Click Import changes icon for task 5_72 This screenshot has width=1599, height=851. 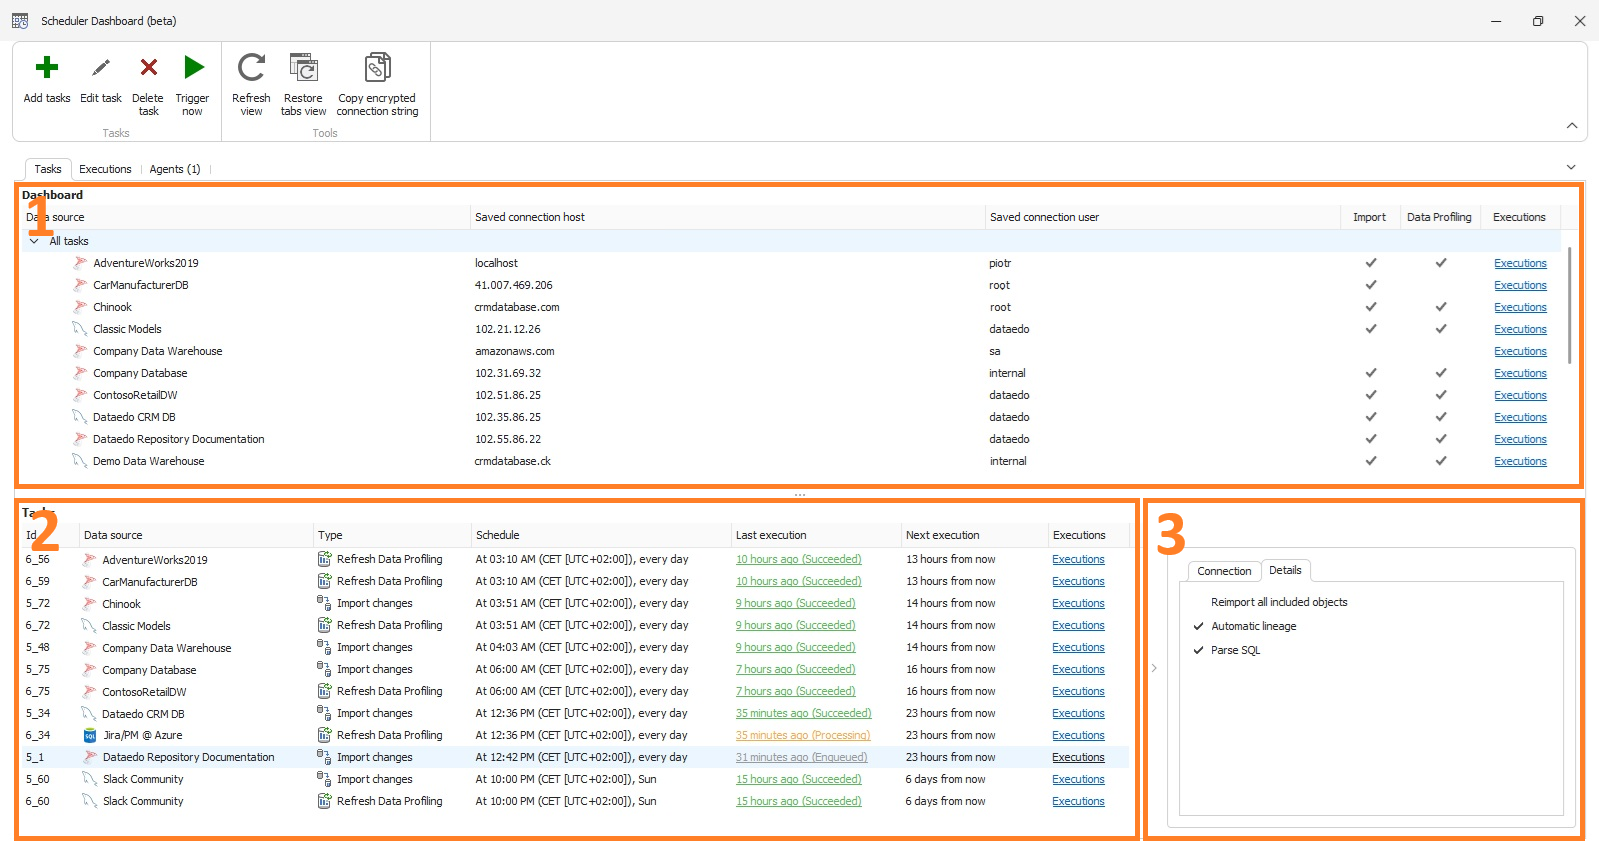(x=324, y=603)
